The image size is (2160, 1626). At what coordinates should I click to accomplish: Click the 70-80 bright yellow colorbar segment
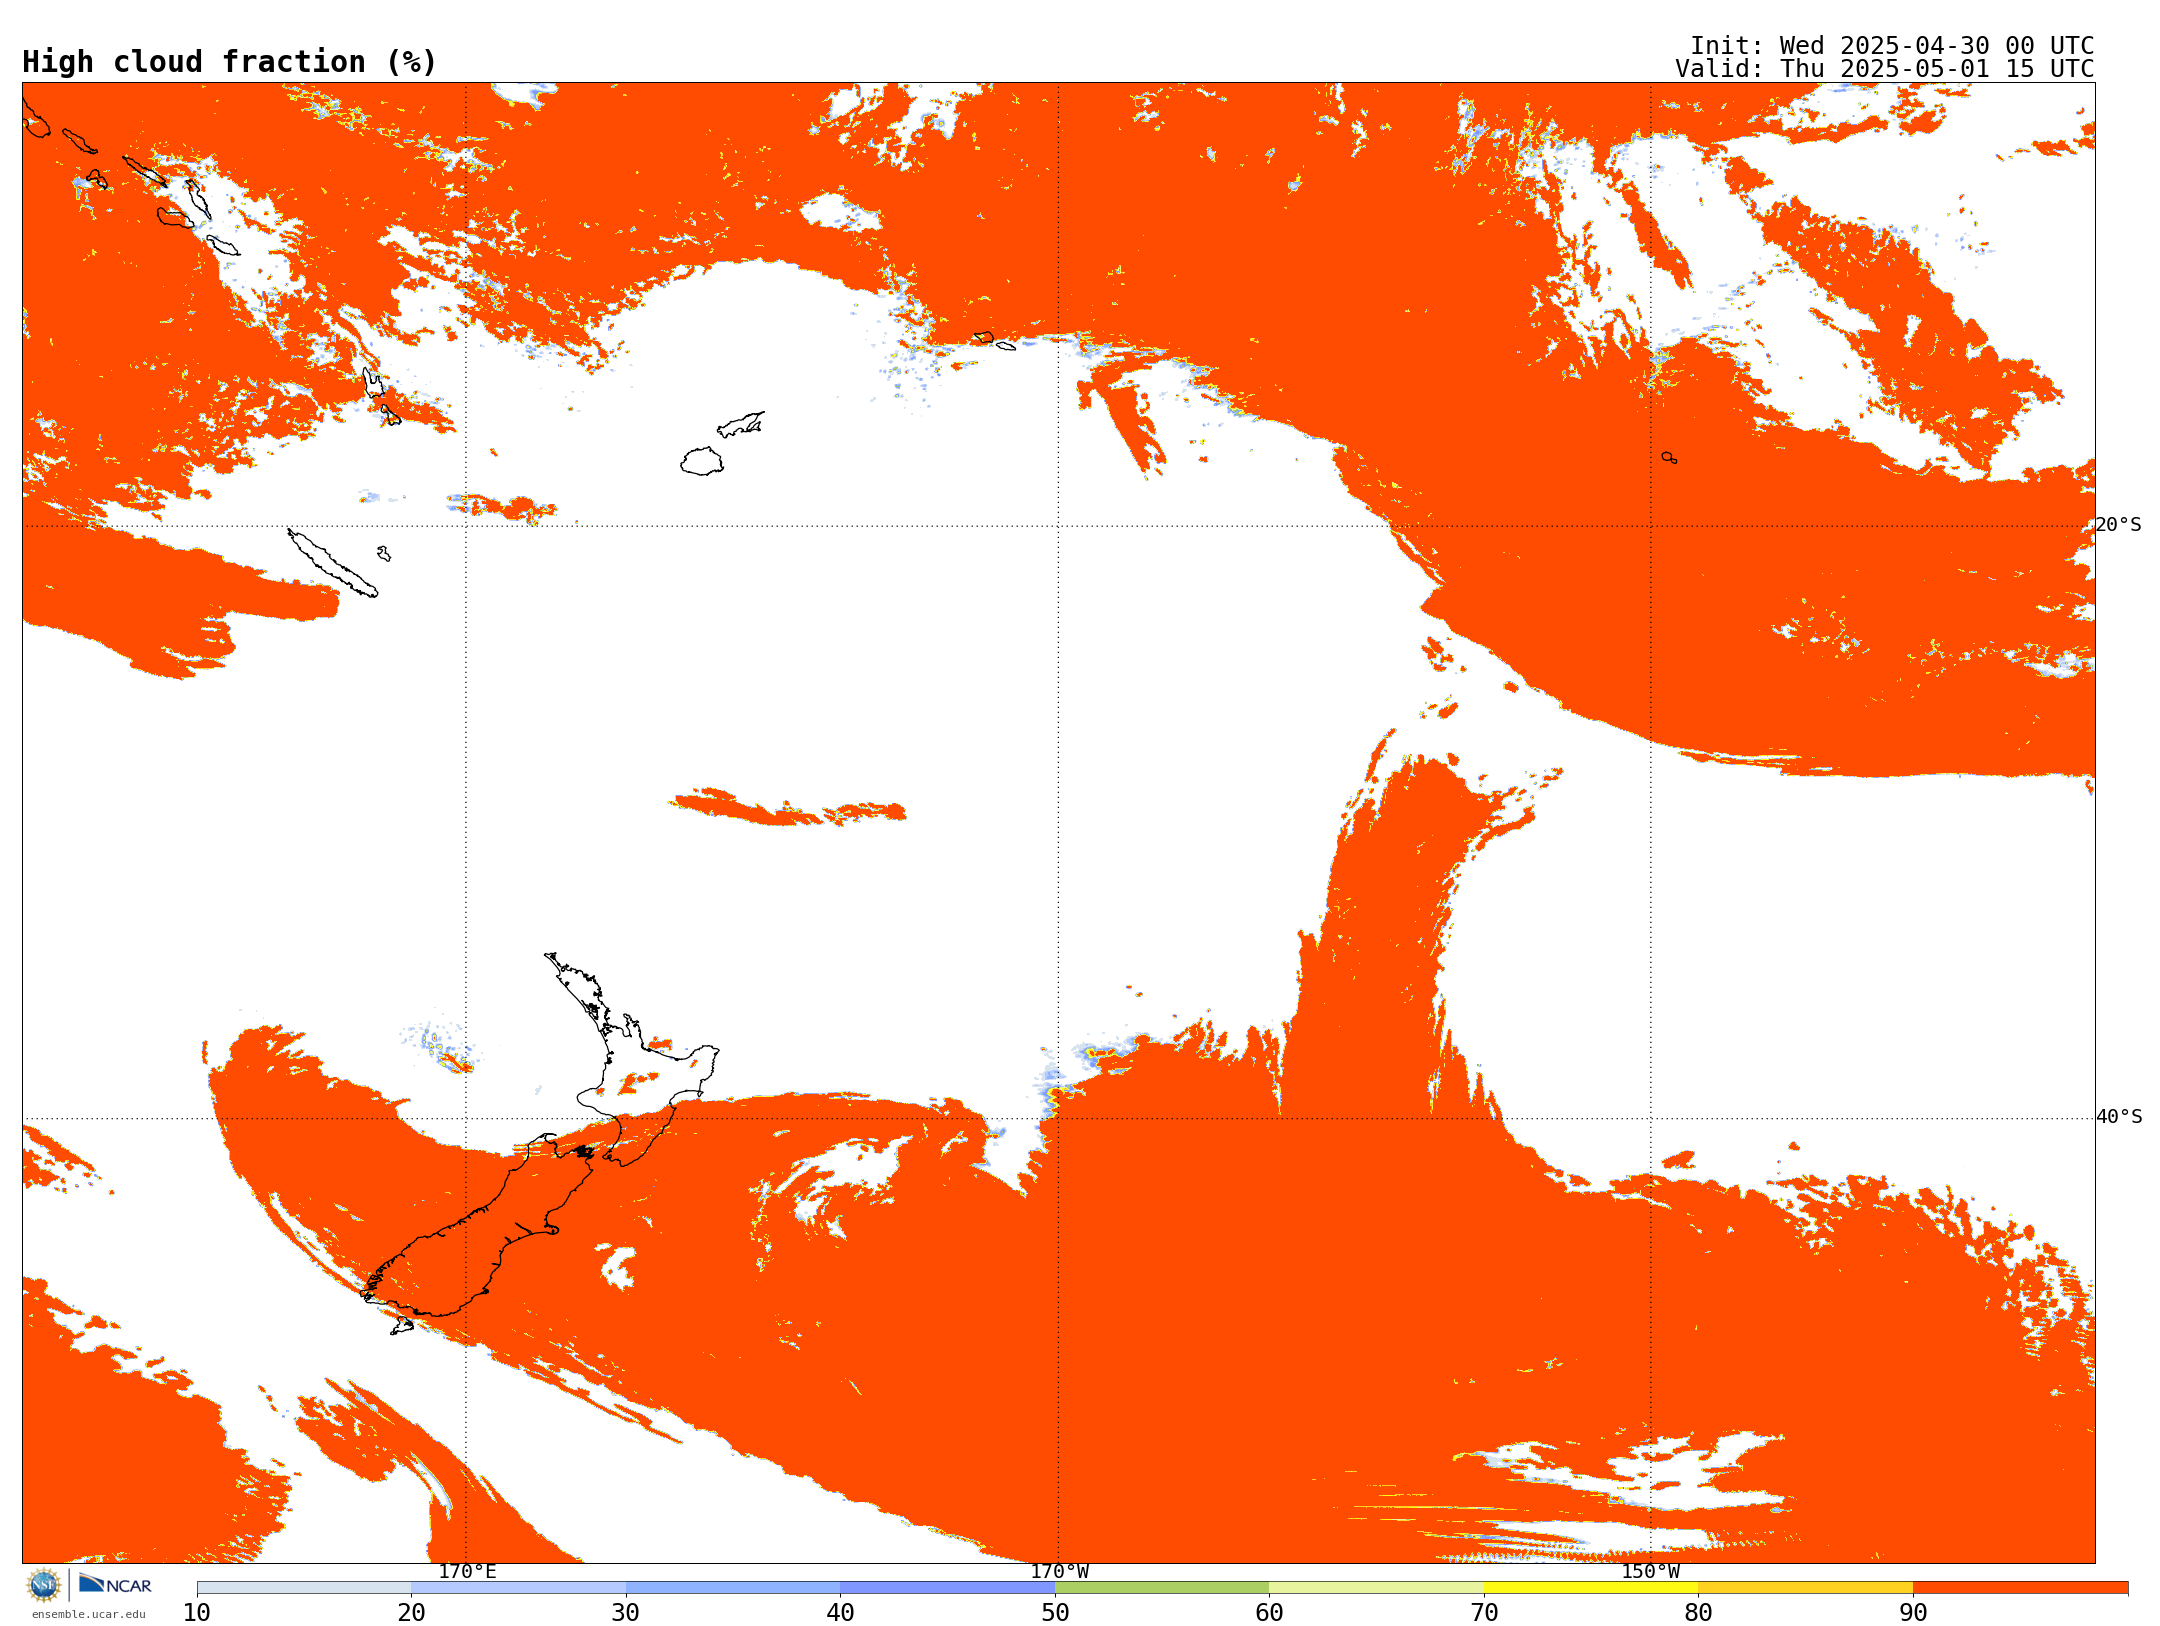[x=1591, y=1588]
